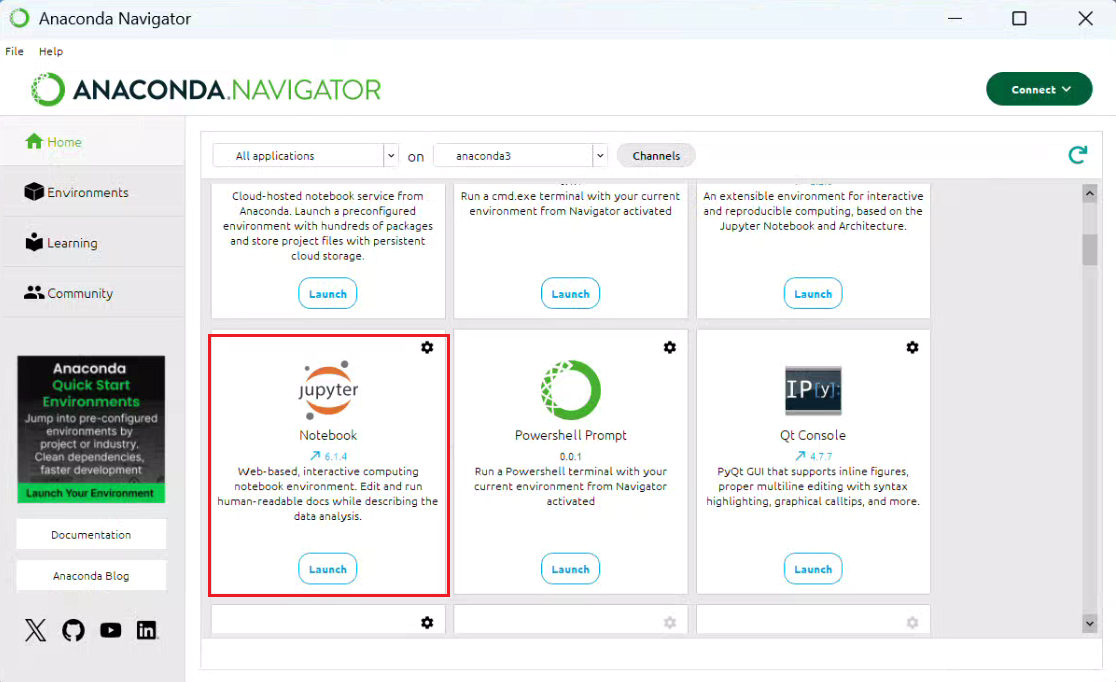The image size is (1116, 682).
Task: Open the Help menu
Action: point(51,51)
